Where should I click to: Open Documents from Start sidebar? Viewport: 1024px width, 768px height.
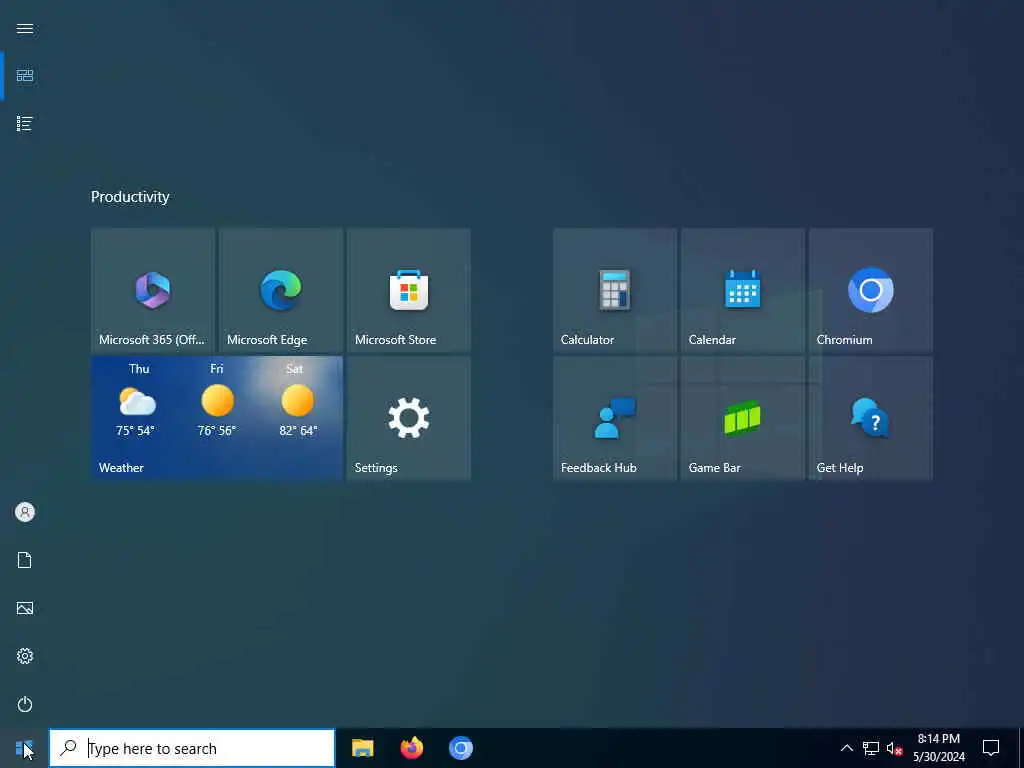tap(25, 560)
